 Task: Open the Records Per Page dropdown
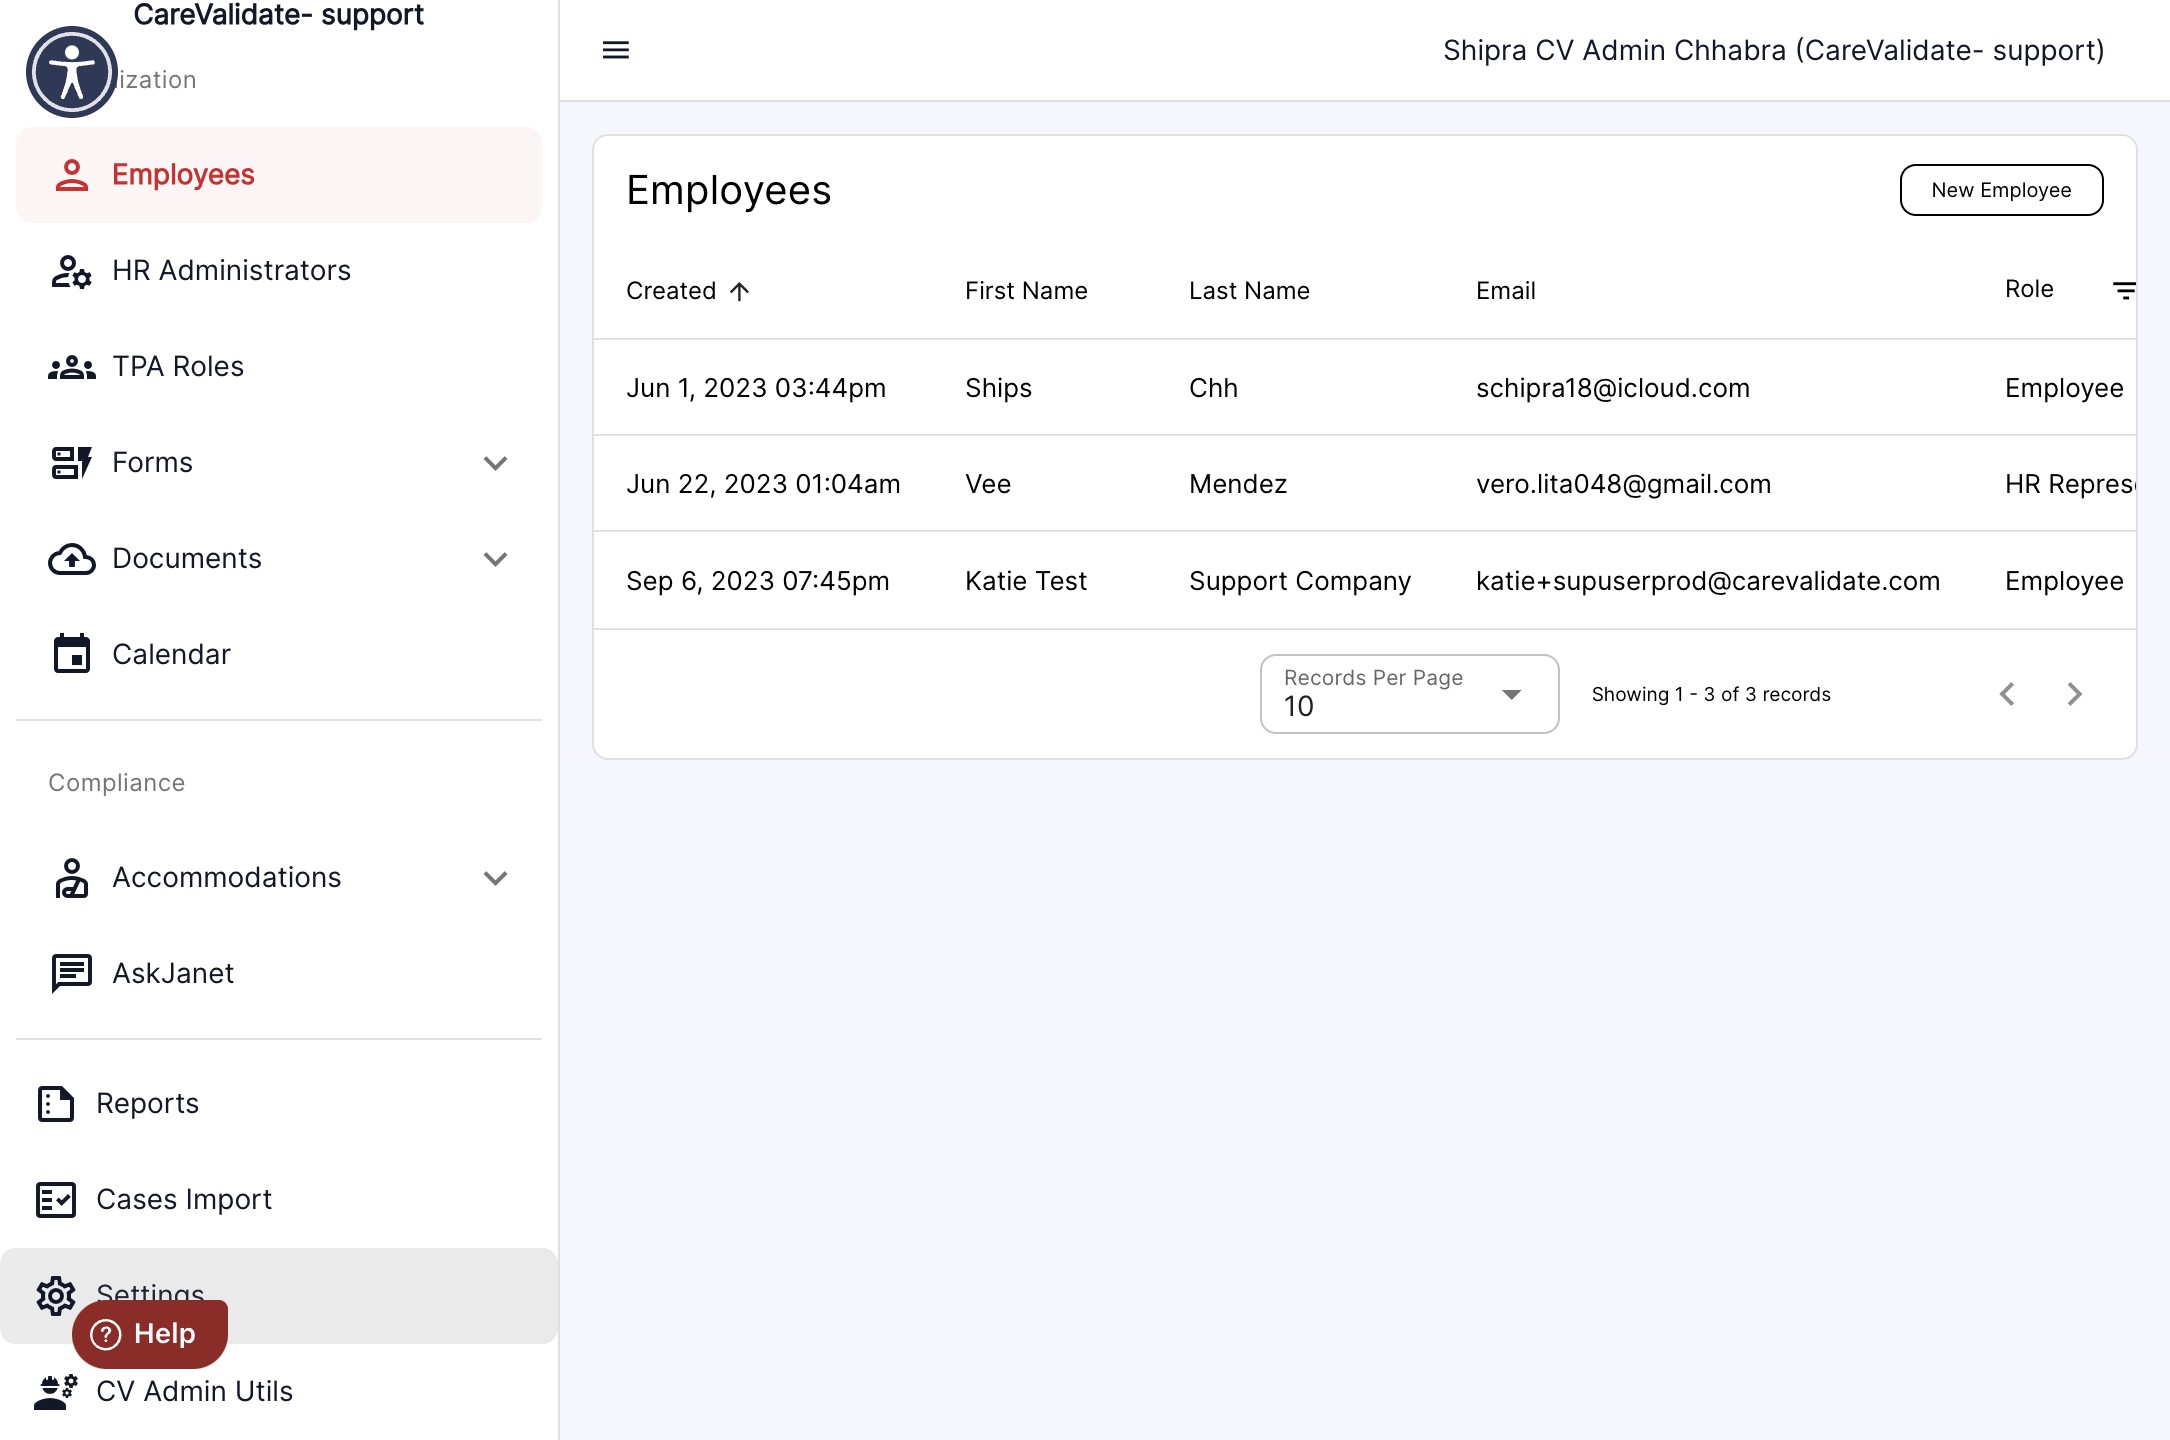pyautogui.click(x=1409, y=694)
